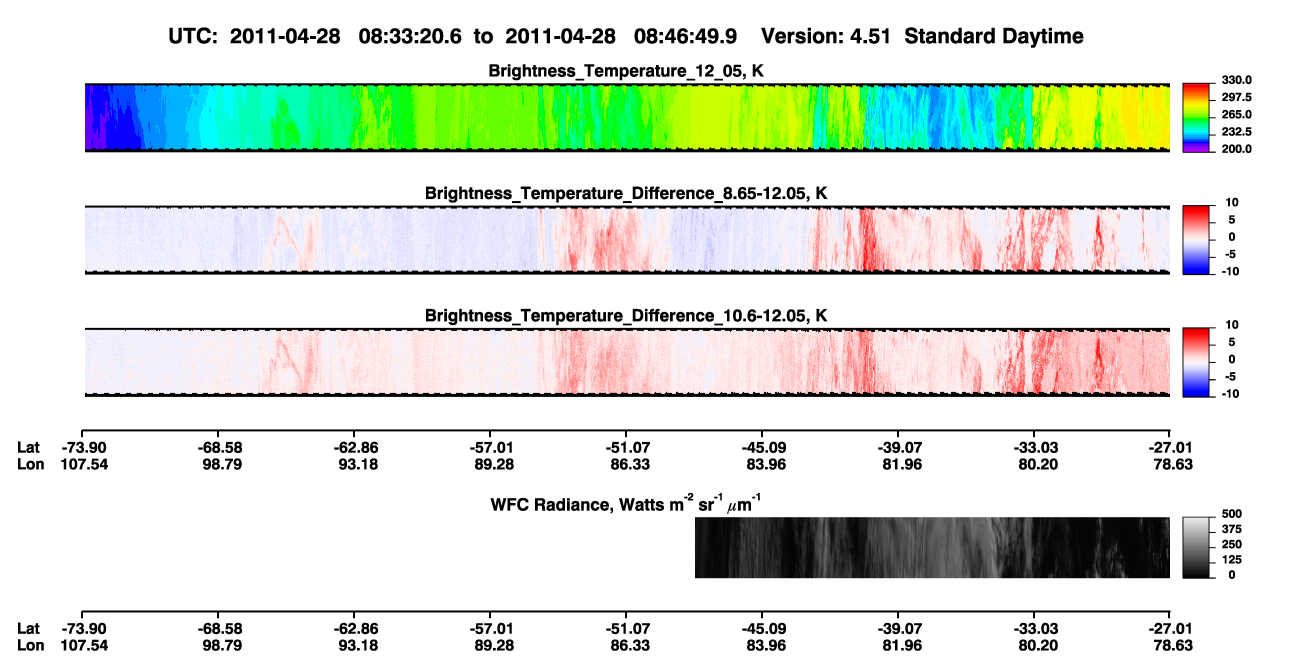Click the 'Version: 4.51' text in header
This screenshot has width=1300, height=667.
pyautogui.click(x=827, y=36)
